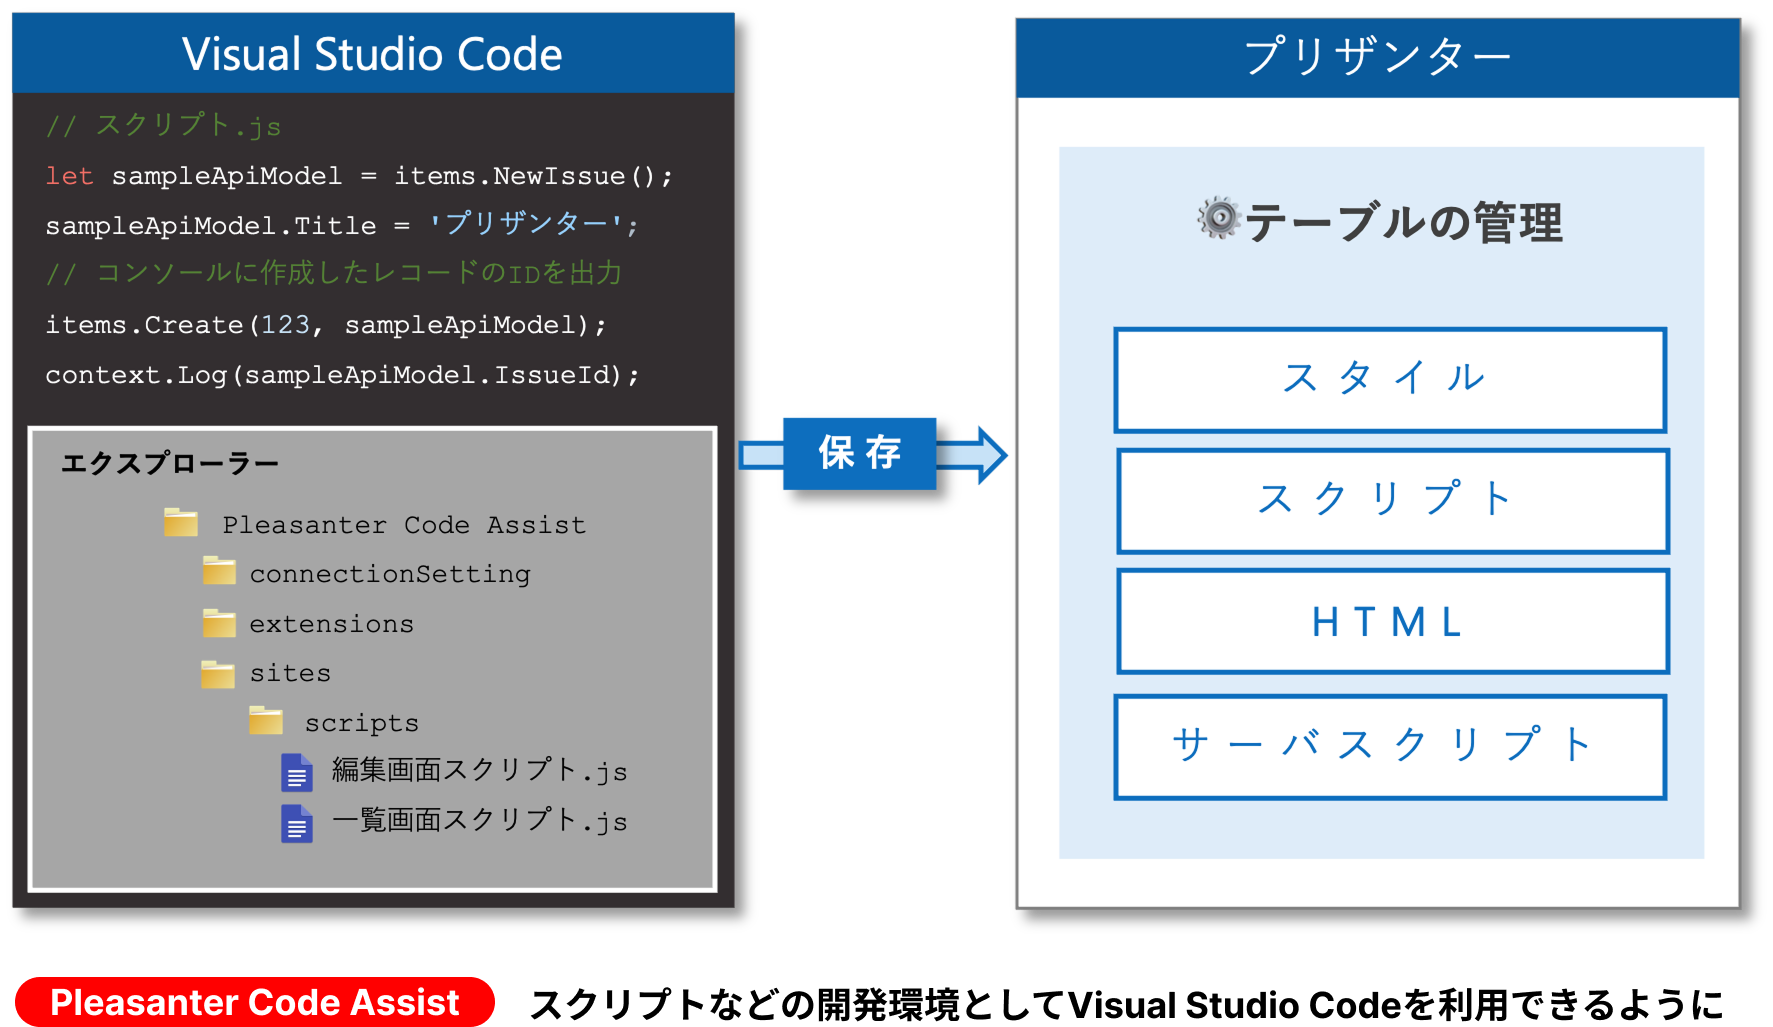The height and width of the screenshot is (1027, 1773).
Task: Click the コンソールに作成したレコード comment line
Action: click(x=334, y=273)
